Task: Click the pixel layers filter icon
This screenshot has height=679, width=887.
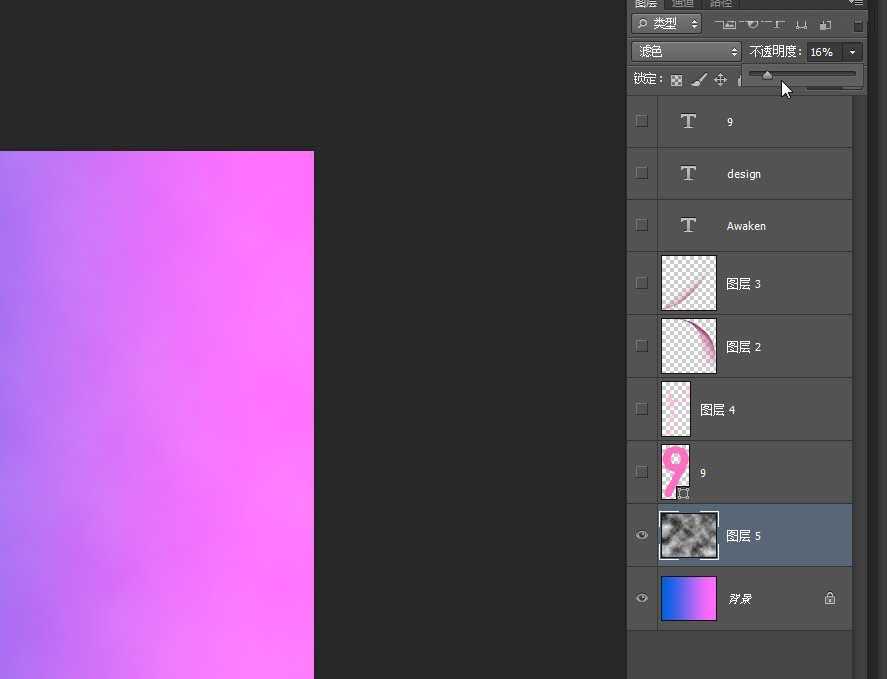Action: [728, 23]
